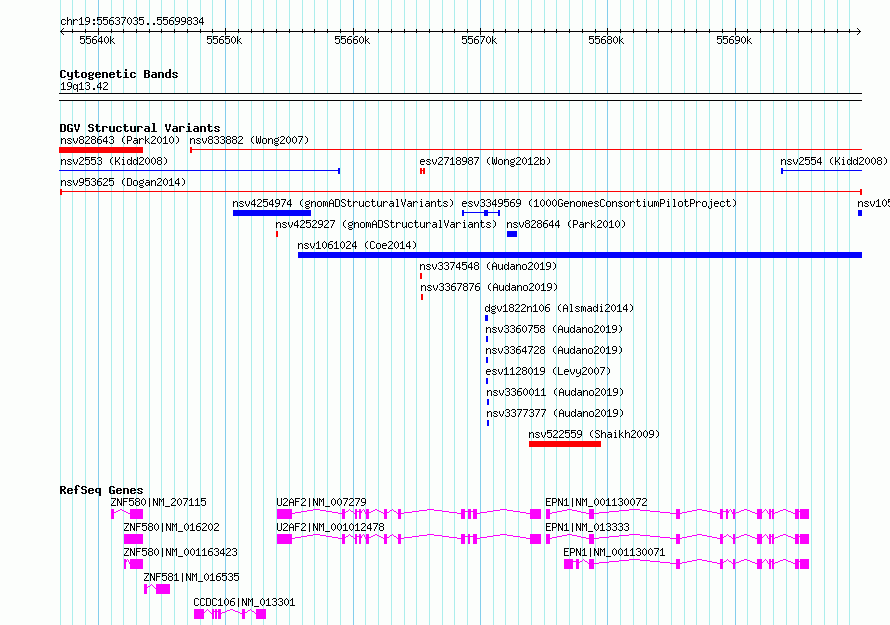This screenshot has height=625, width=890.
Task: Open nsv3360011 (Audano2019) variant label
Action: (555, 392)
